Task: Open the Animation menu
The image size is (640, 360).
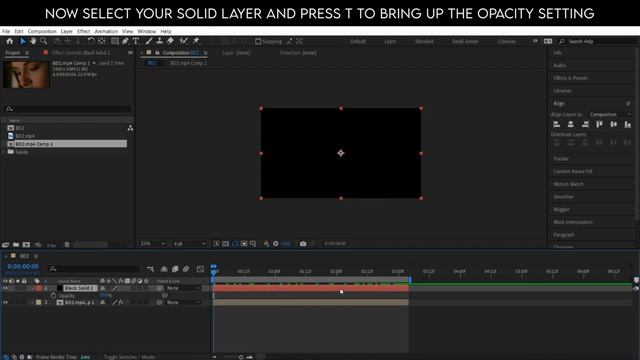Action: (106, 31)
